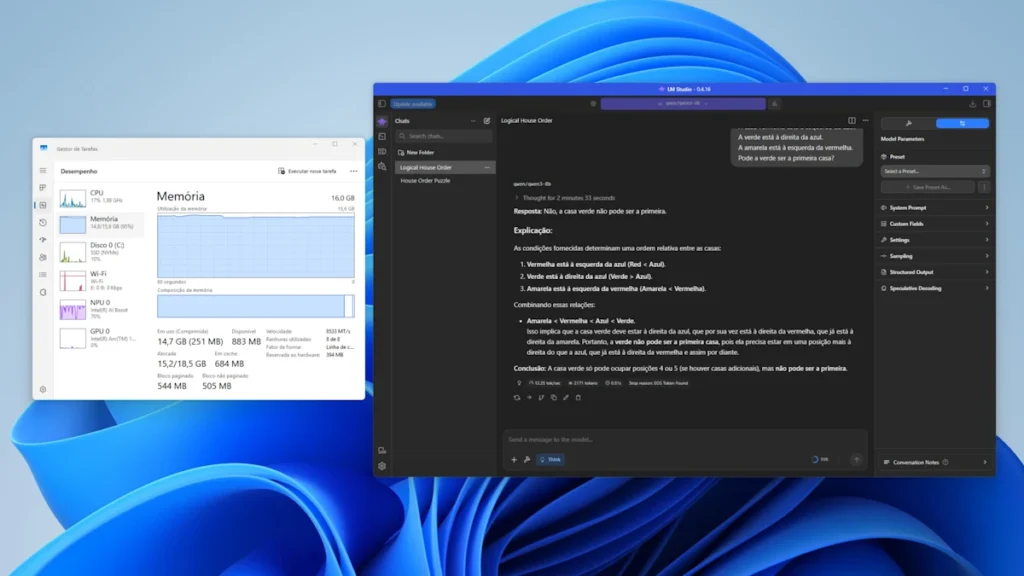Image resolution: width=1024 pixels, height=576 pixels.
Task: Expand the Structured Output section
Action: tap(935, 272)
